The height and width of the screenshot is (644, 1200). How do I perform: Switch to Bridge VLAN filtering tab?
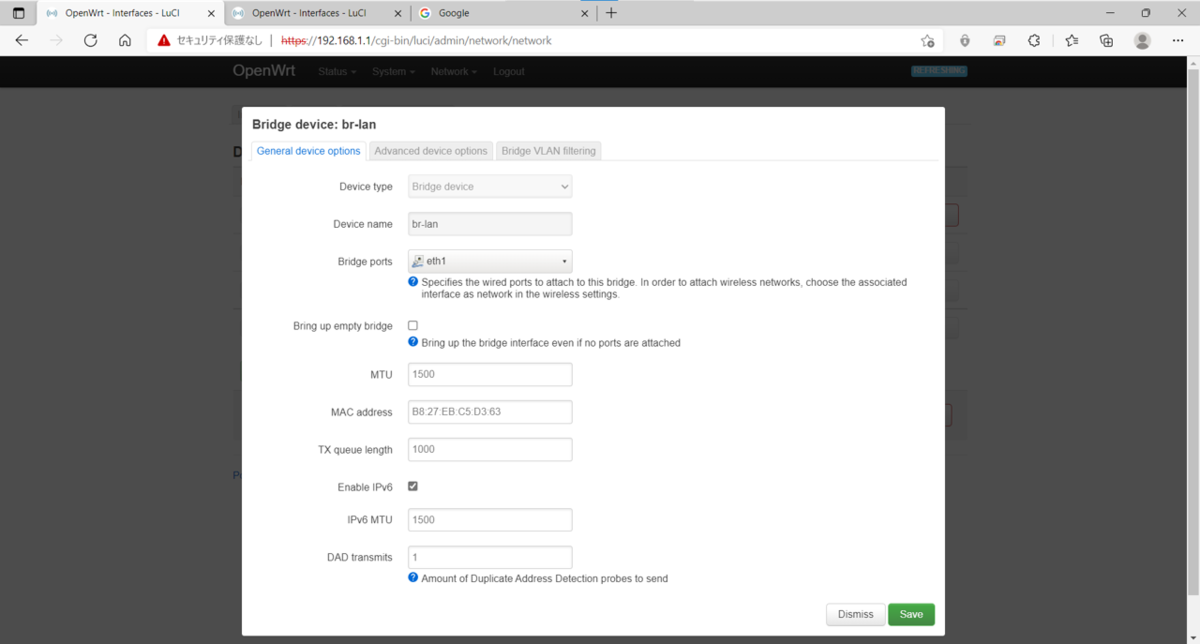[549, 151]
